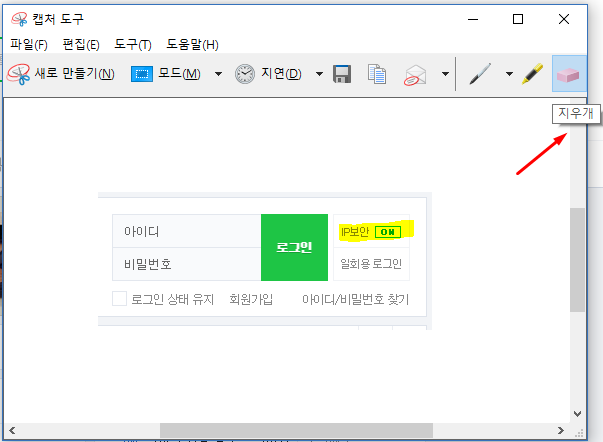Click the 회원가입 link
The height and width of the screenshot is (442, 603).
coord(251,299)
